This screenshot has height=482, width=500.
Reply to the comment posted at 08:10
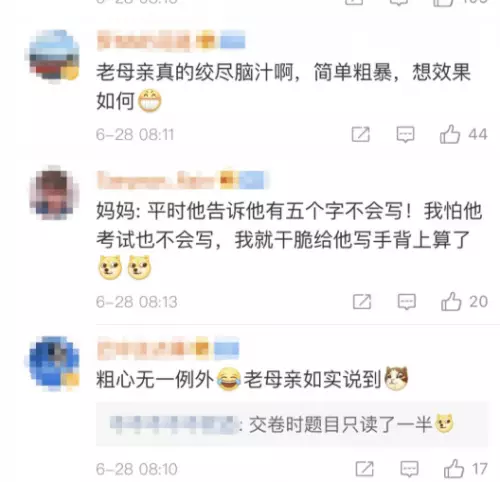click(409, 469)
